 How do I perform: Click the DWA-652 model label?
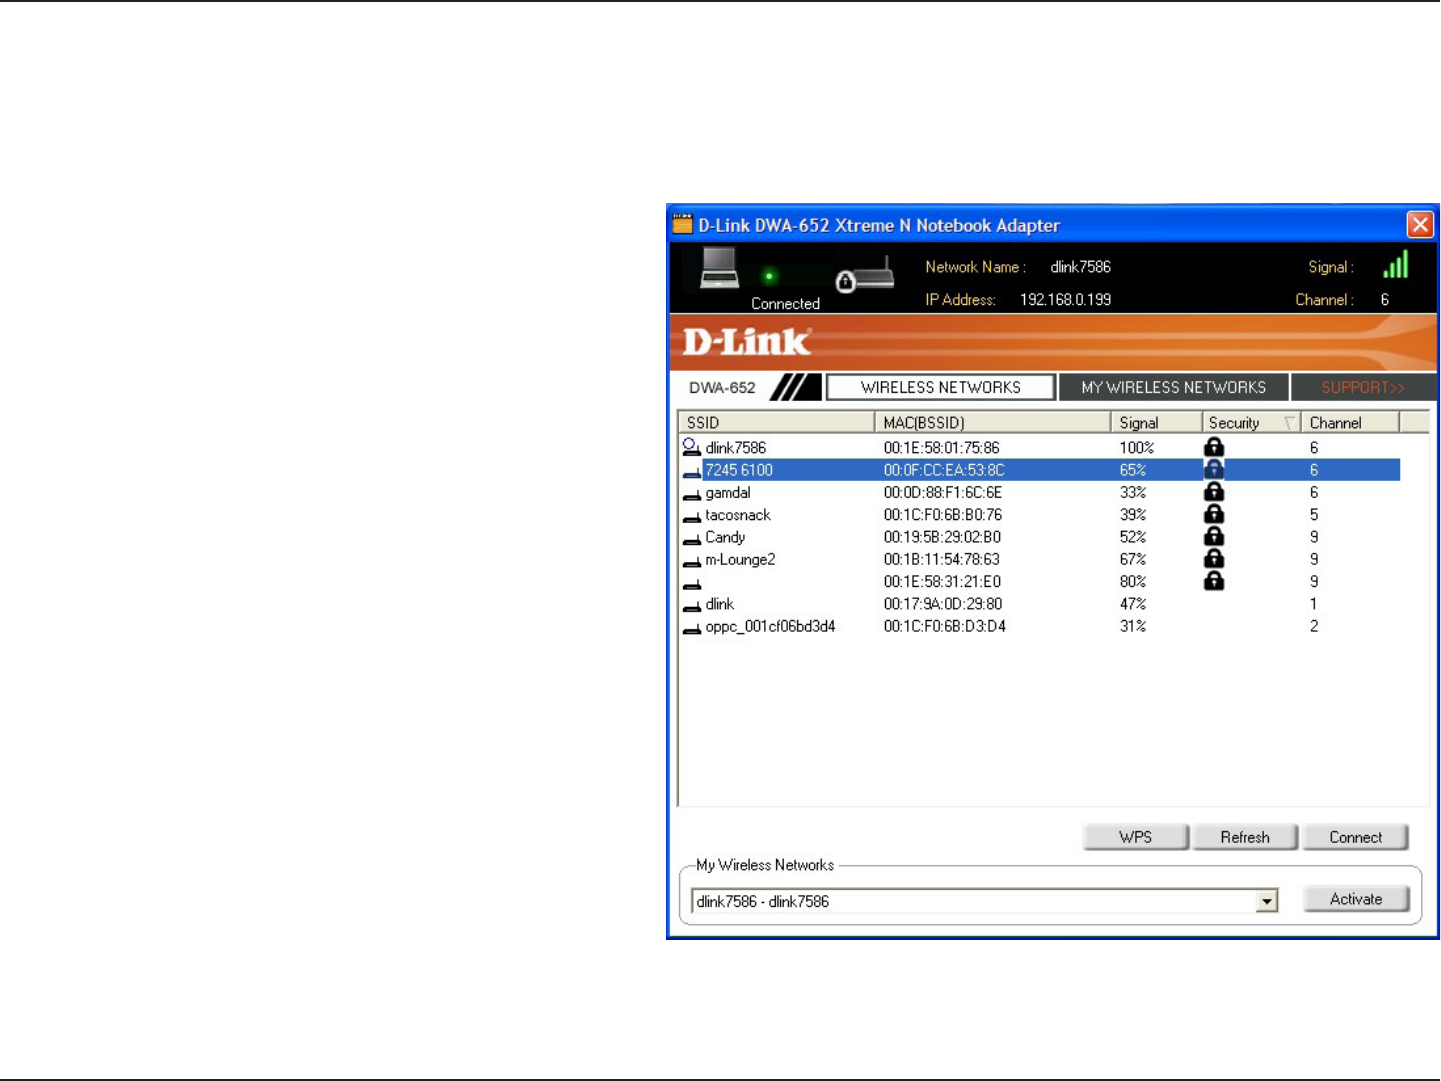pos(722,388)
